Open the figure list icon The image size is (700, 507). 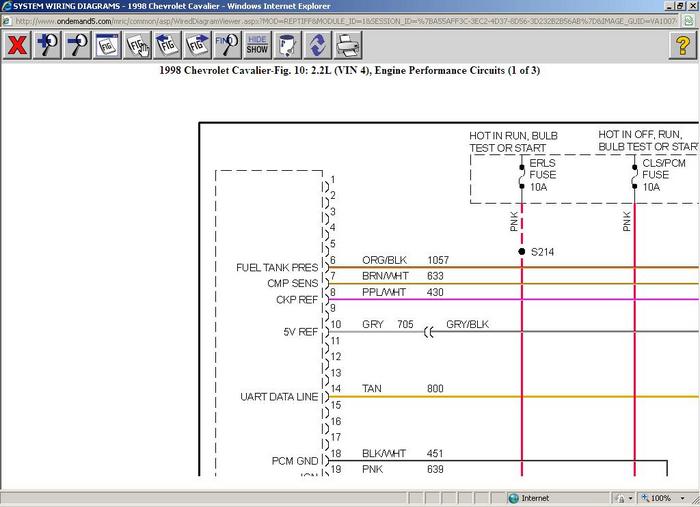point(107,45)
